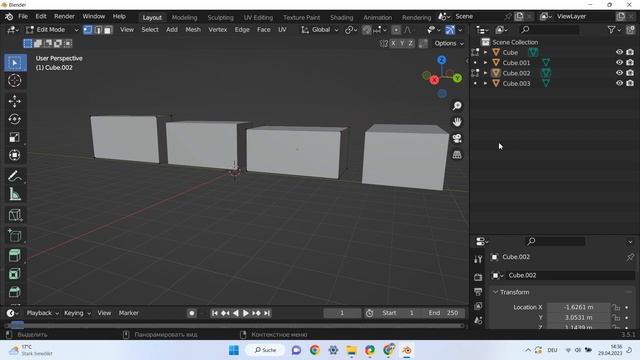Click the timeline Marker menu
This screenshot has height=360, width=640.
(129, 313)
